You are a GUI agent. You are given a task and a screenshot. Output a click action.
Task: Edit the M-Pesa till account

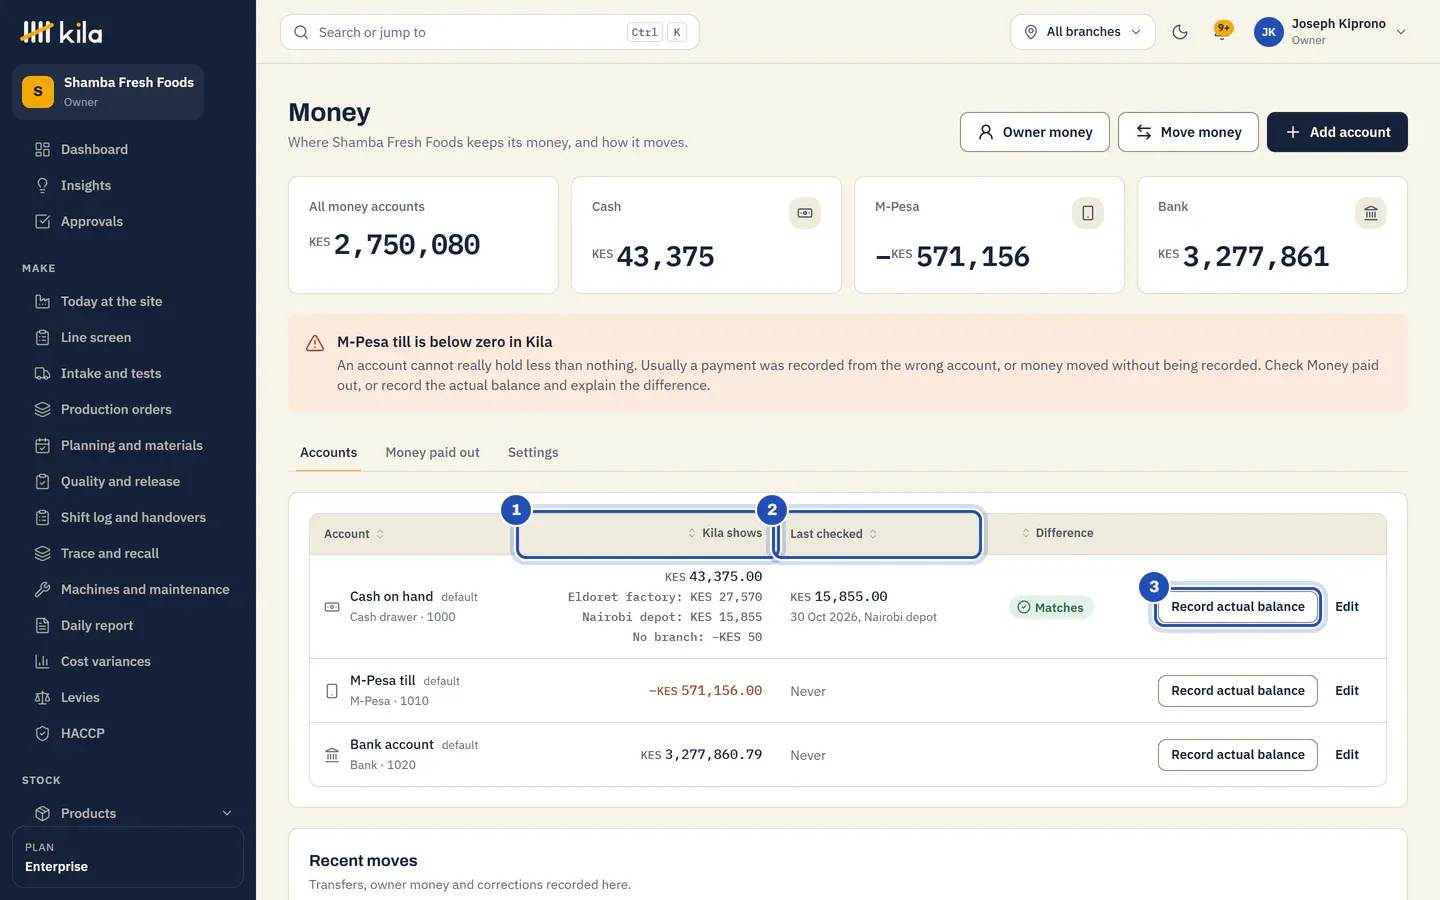(1347, 691)
